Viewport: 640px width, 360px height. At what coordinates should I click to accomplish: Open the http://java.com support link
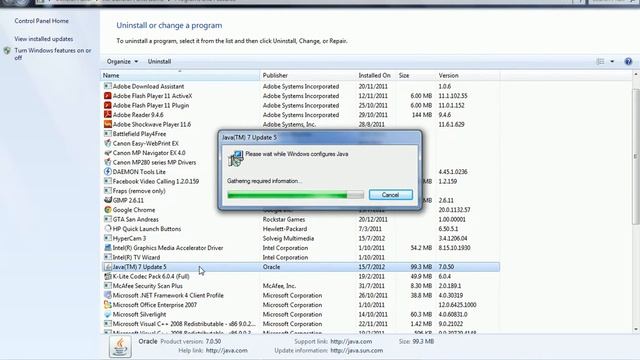click(x=351, y=341)
